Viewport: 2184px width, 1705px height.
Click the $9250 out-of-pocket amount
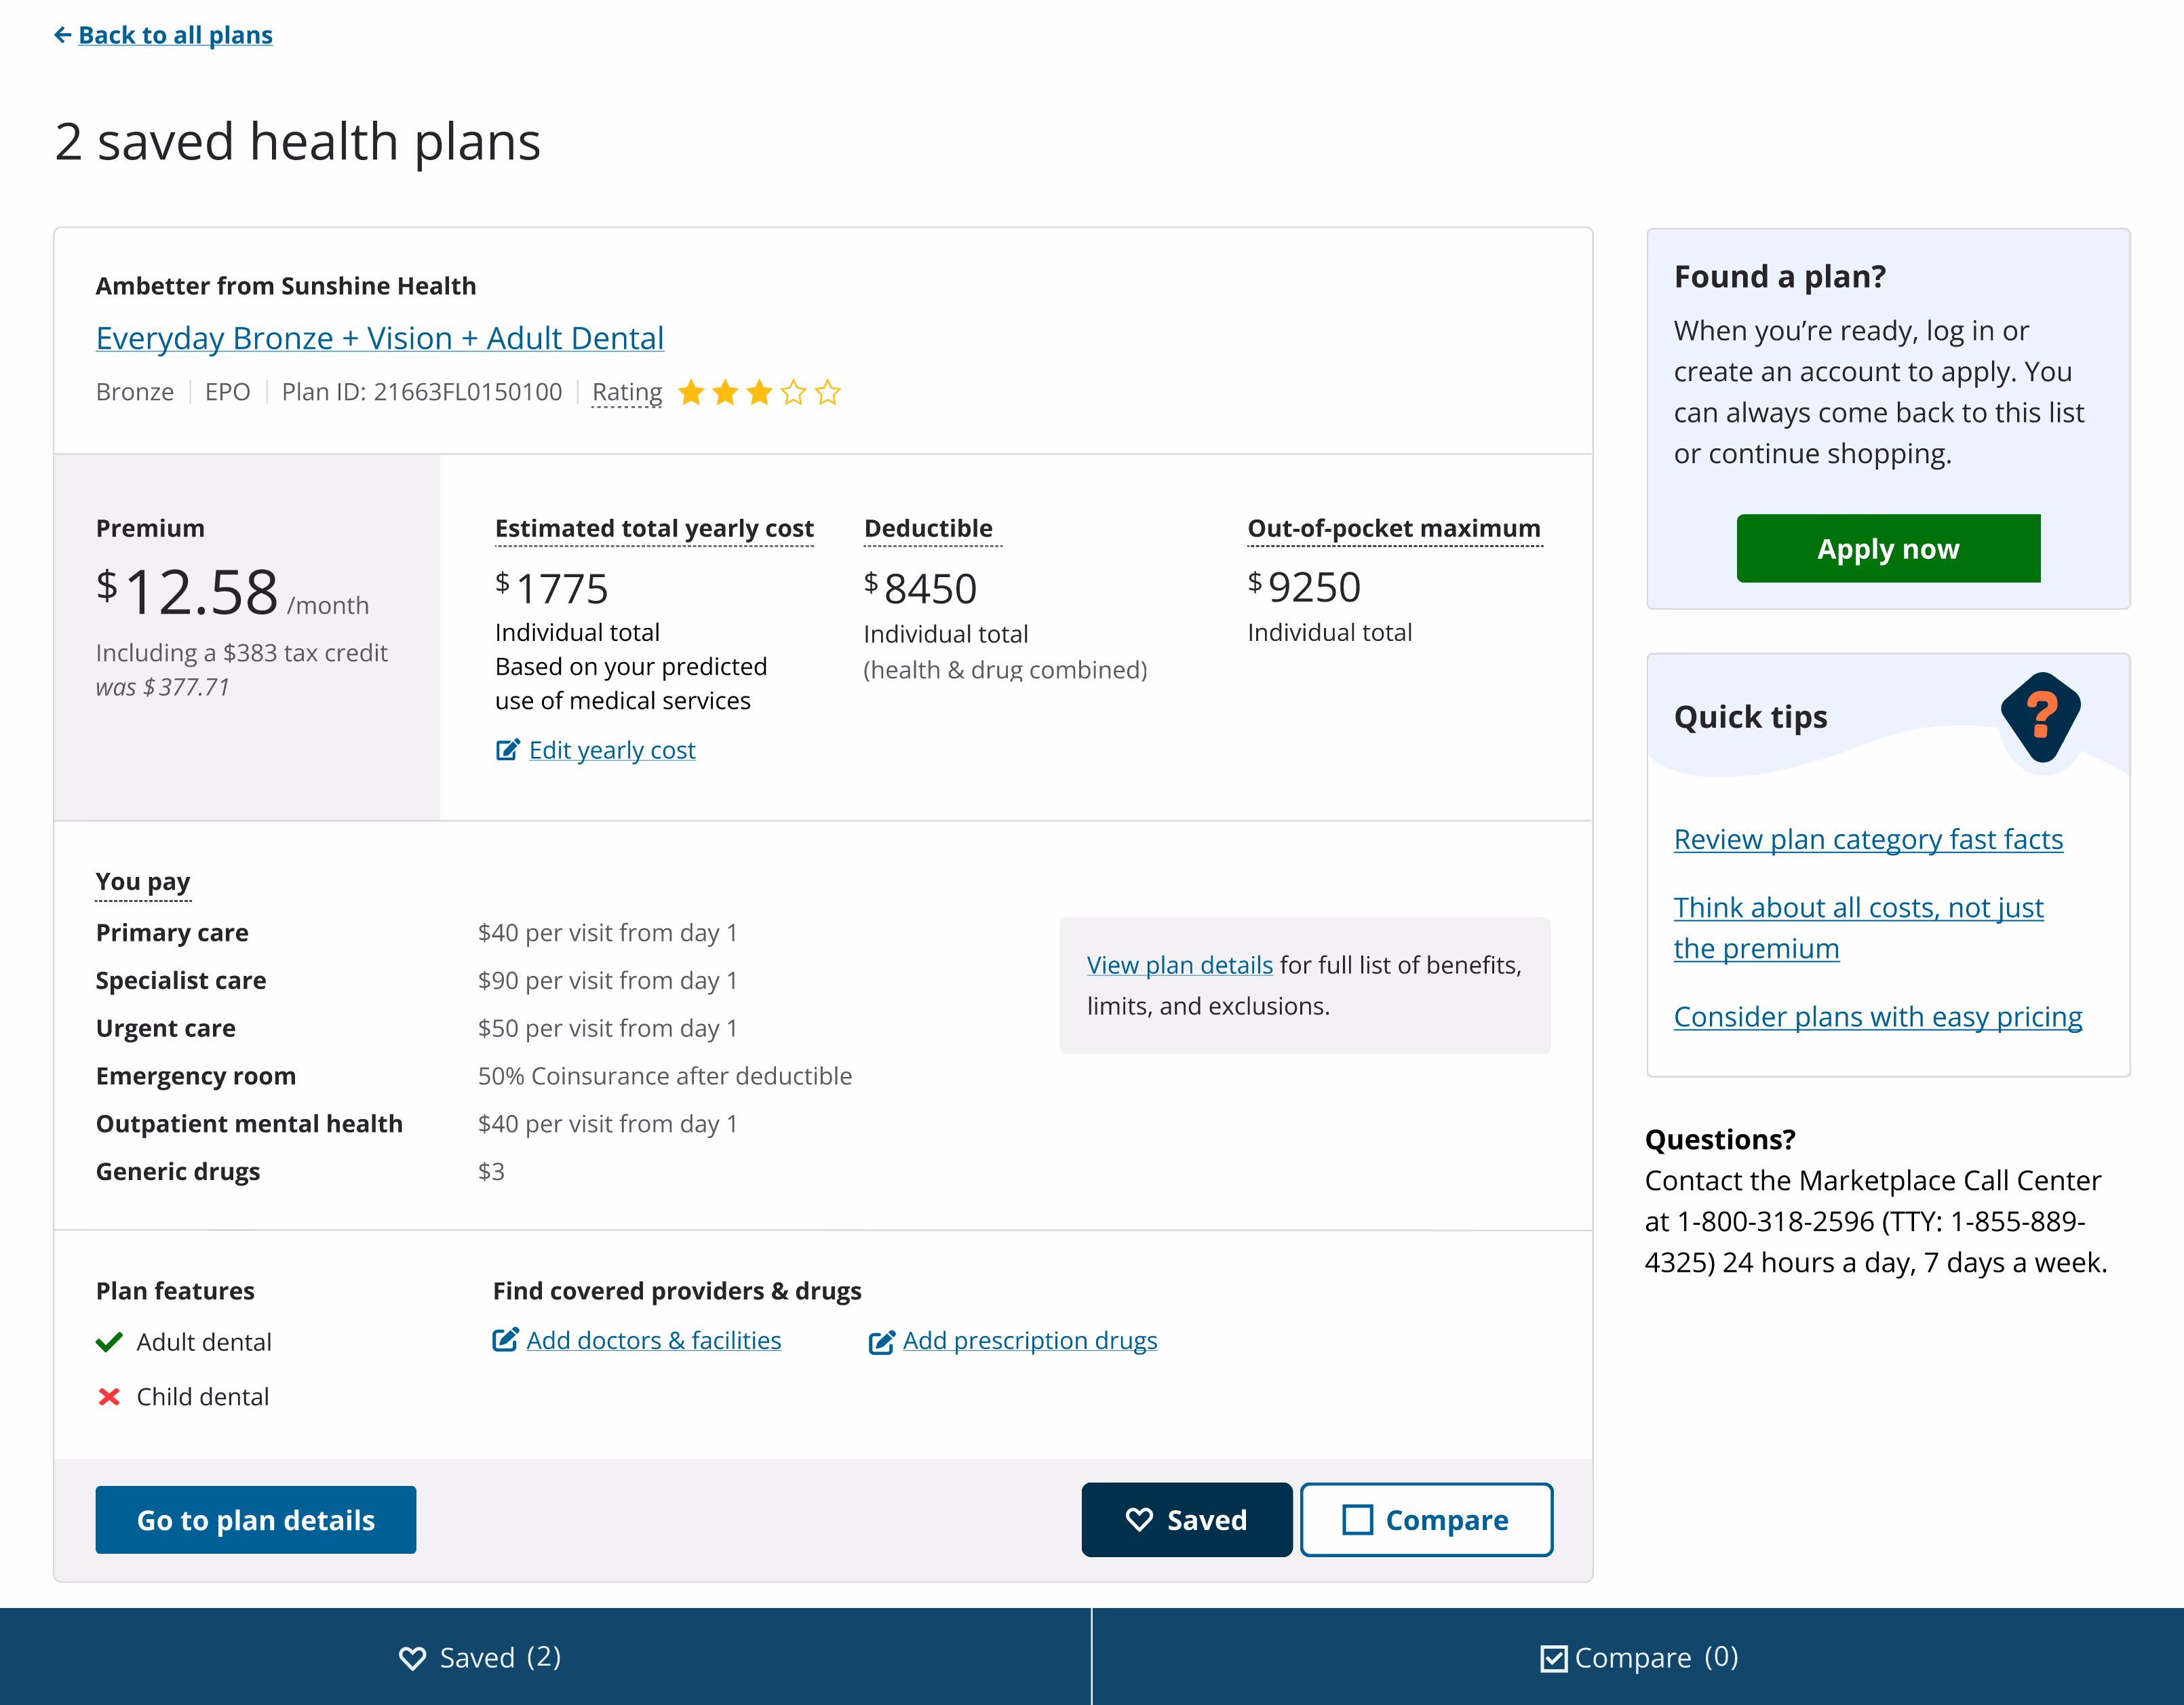pos(1304,587)
